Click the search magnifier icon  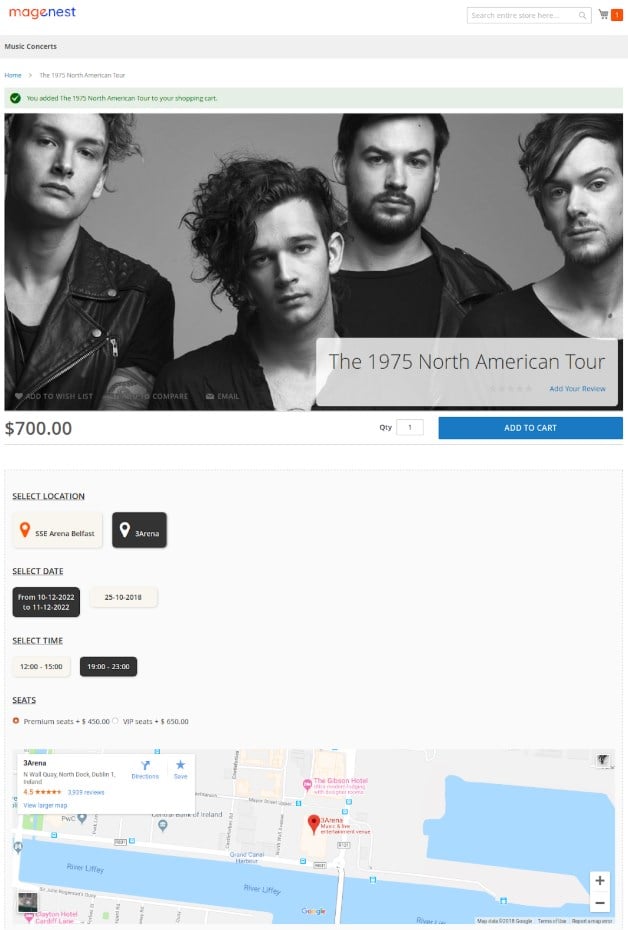pyautogui.click(x=582, y=15)
